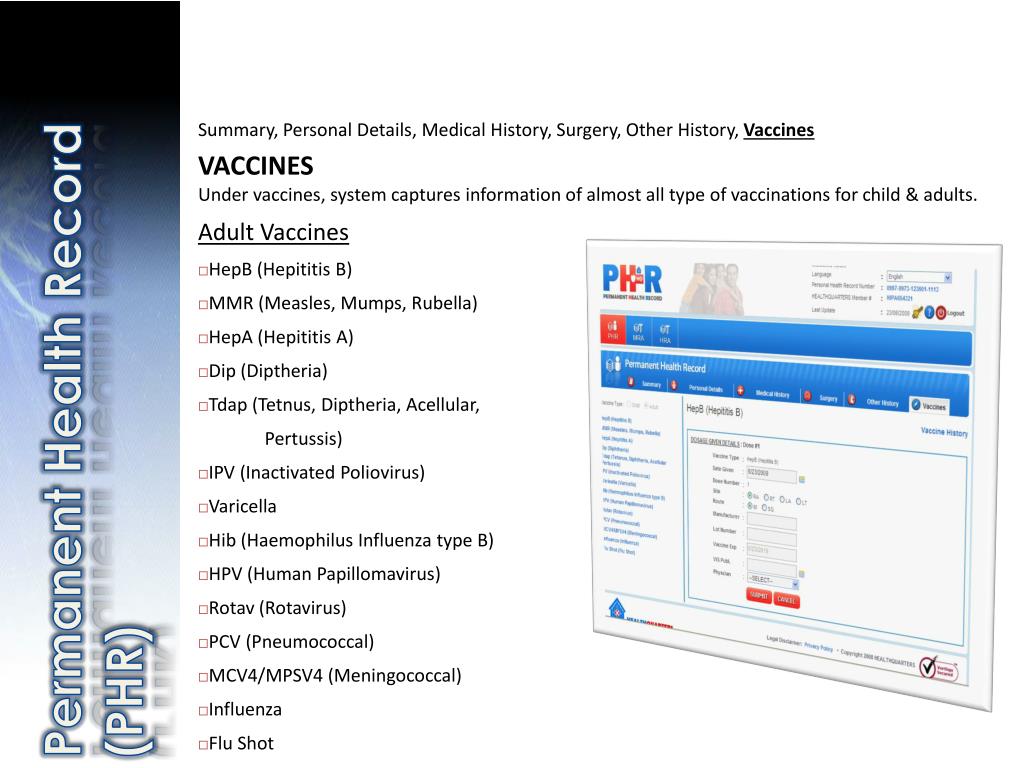The height and width of the screenshot is (768, 1024).
Task: Click 'MMR (Measles, Mumps, Rubella)' slide bullet
Action: (x=343, y=303)
